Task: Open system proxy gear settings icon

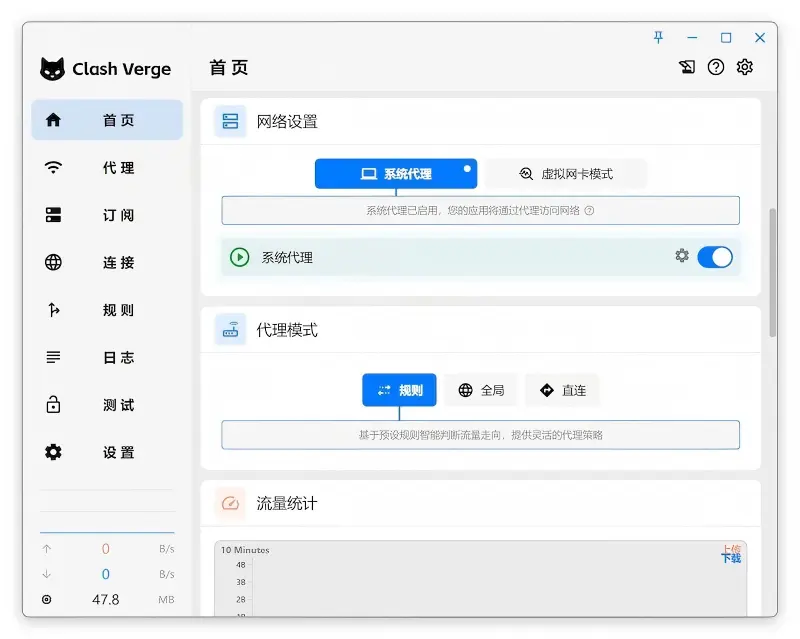Action: click(x=682, y=255)
